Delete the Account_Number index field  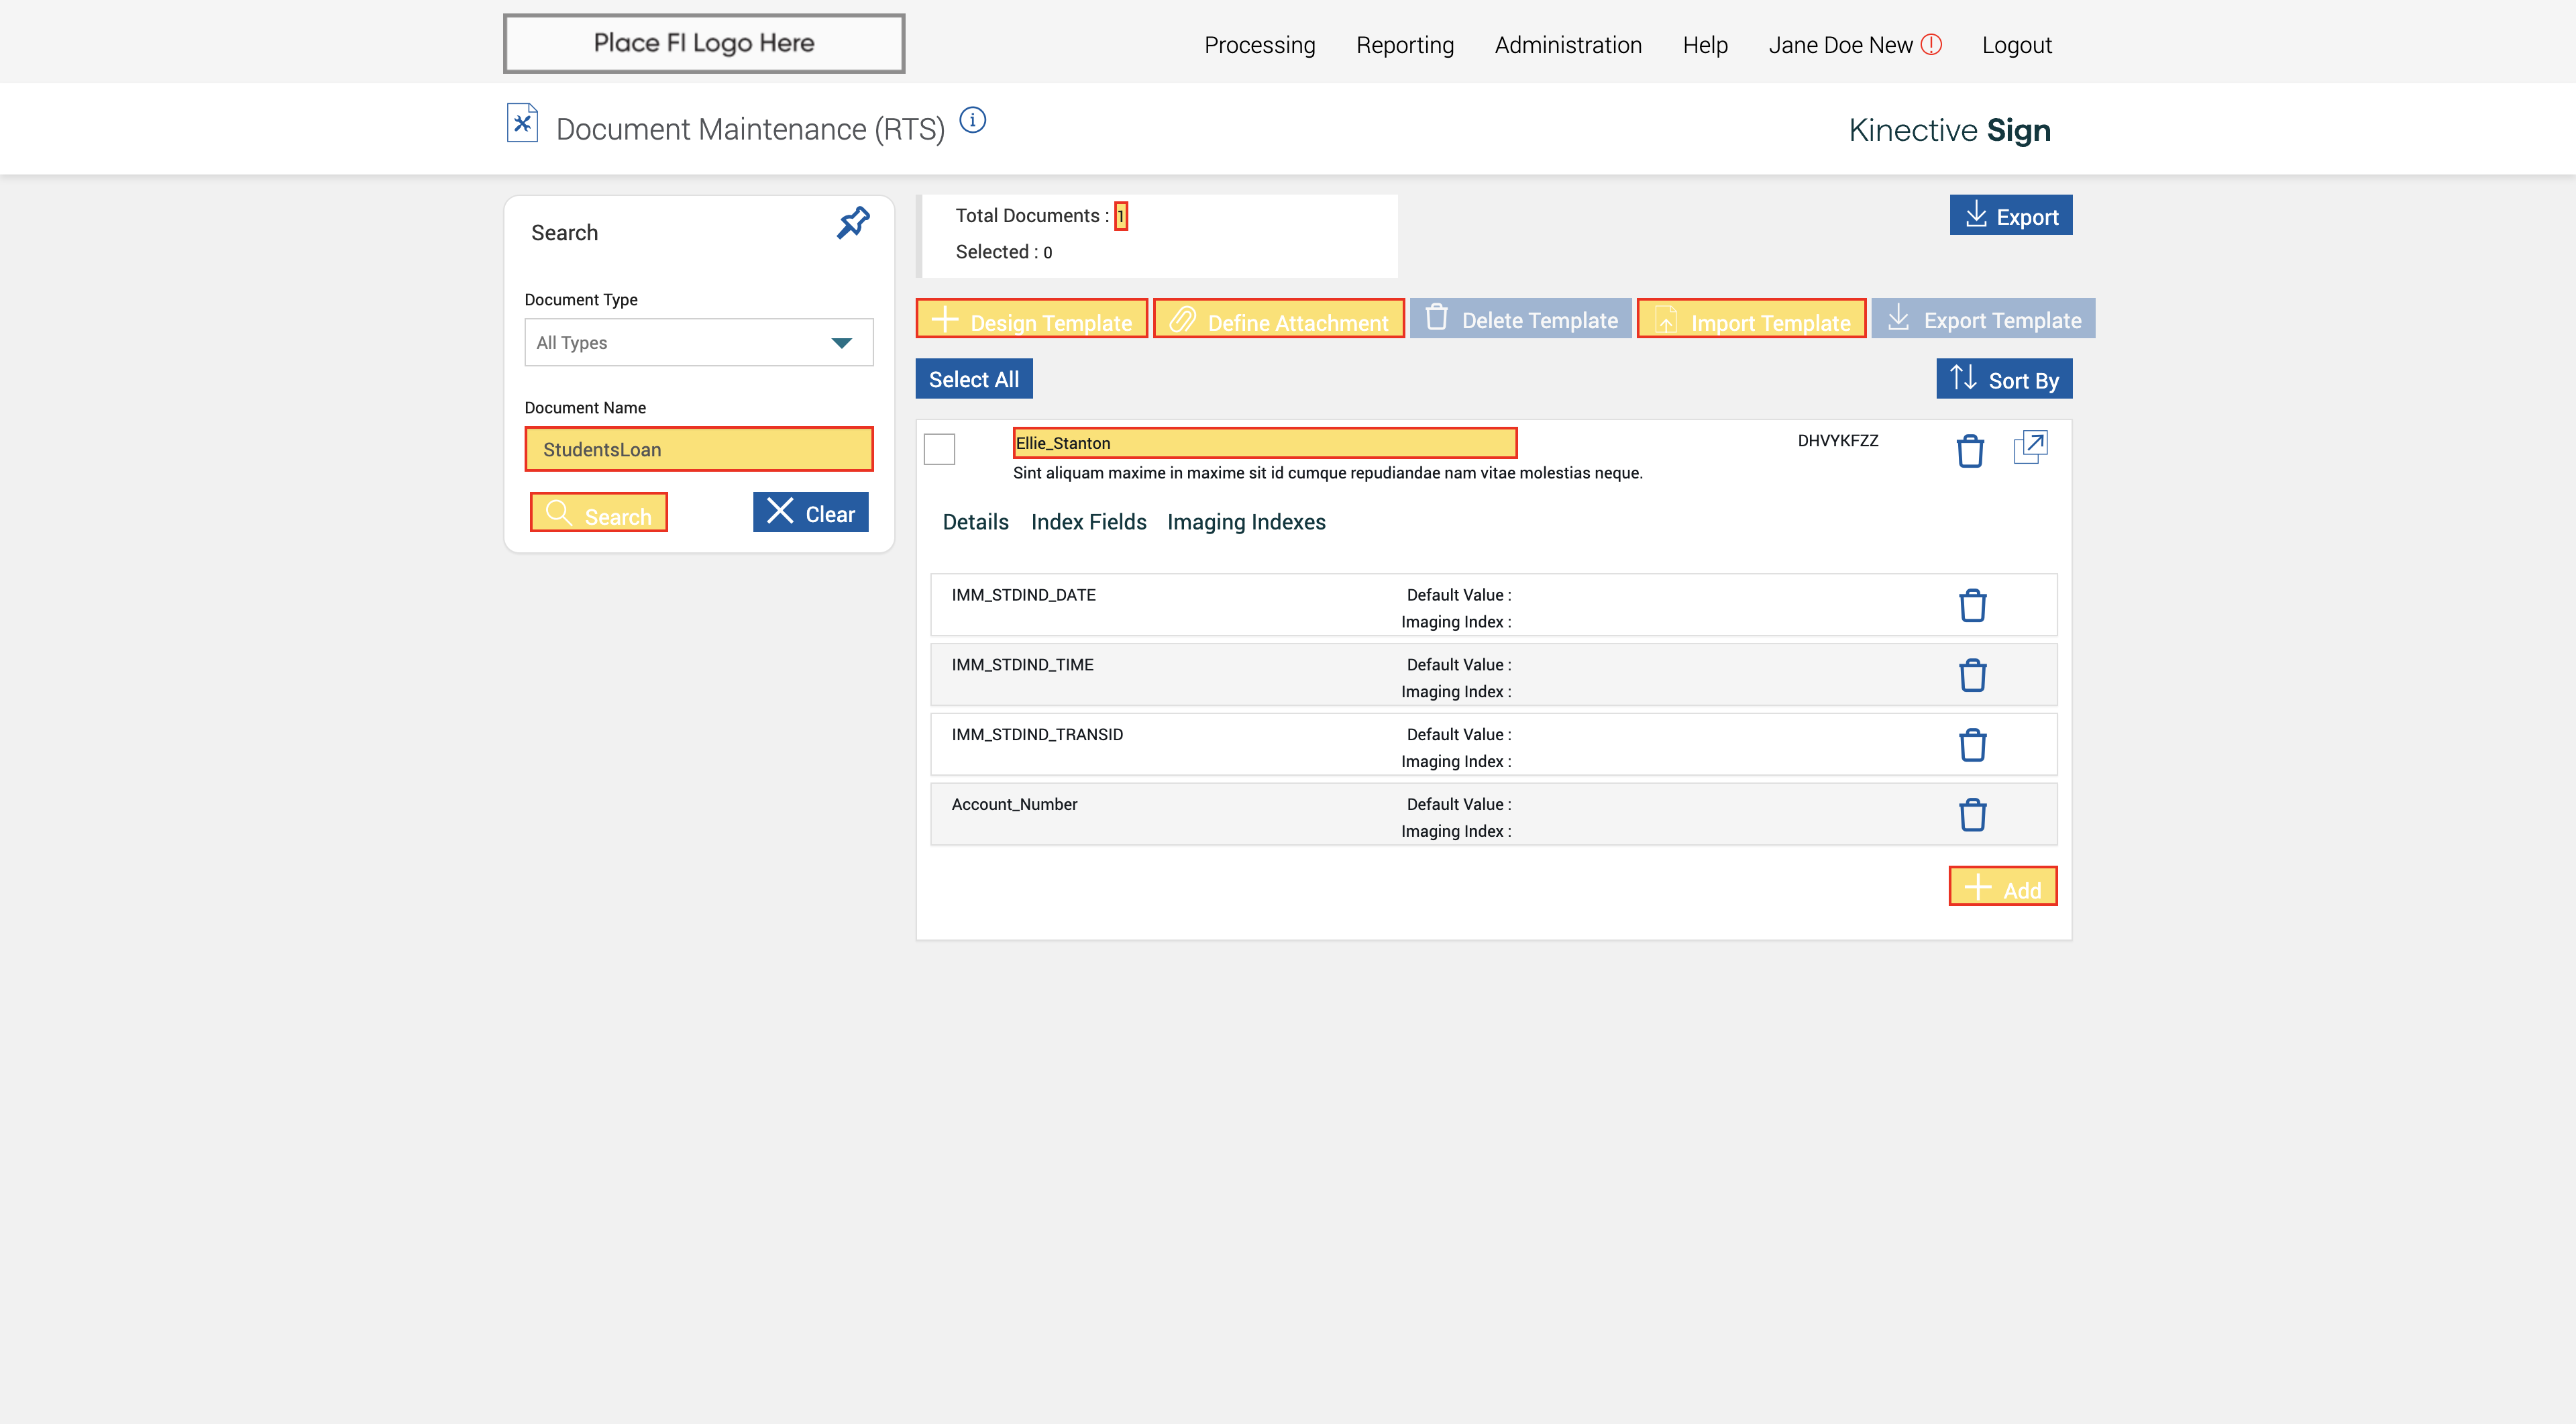1972,815
